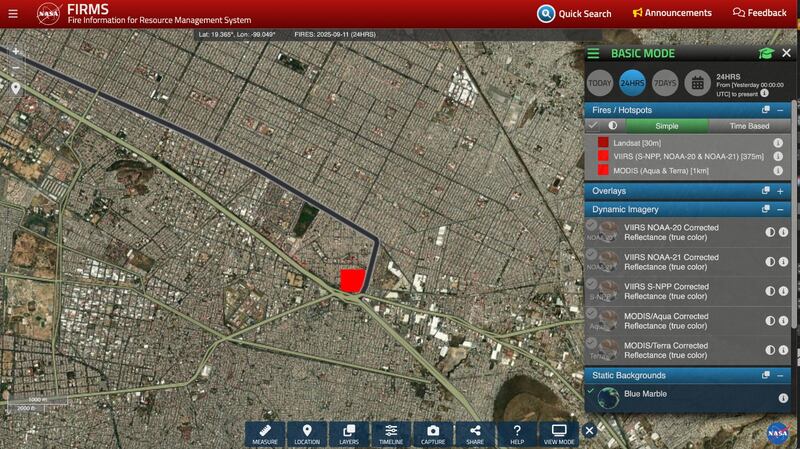This screenshot has width=800, height=449.
Task: Show info for Landsat [30m]
Action: pyautogui.click(x=778, y=143)
